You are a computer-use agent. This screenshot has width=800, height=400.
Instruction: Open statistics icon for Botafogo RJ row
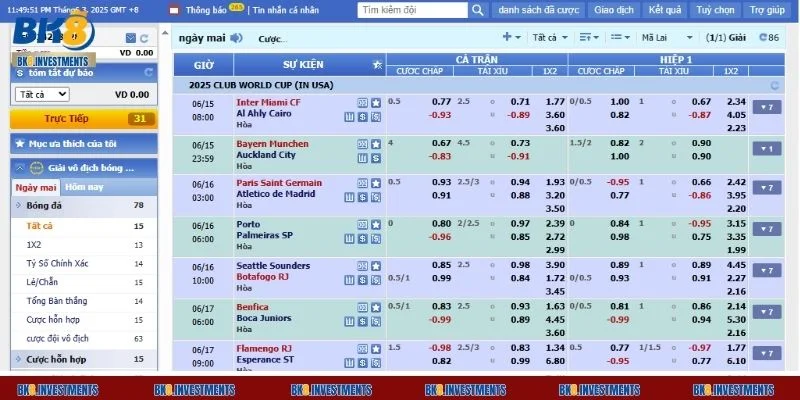tap(349, 280)
